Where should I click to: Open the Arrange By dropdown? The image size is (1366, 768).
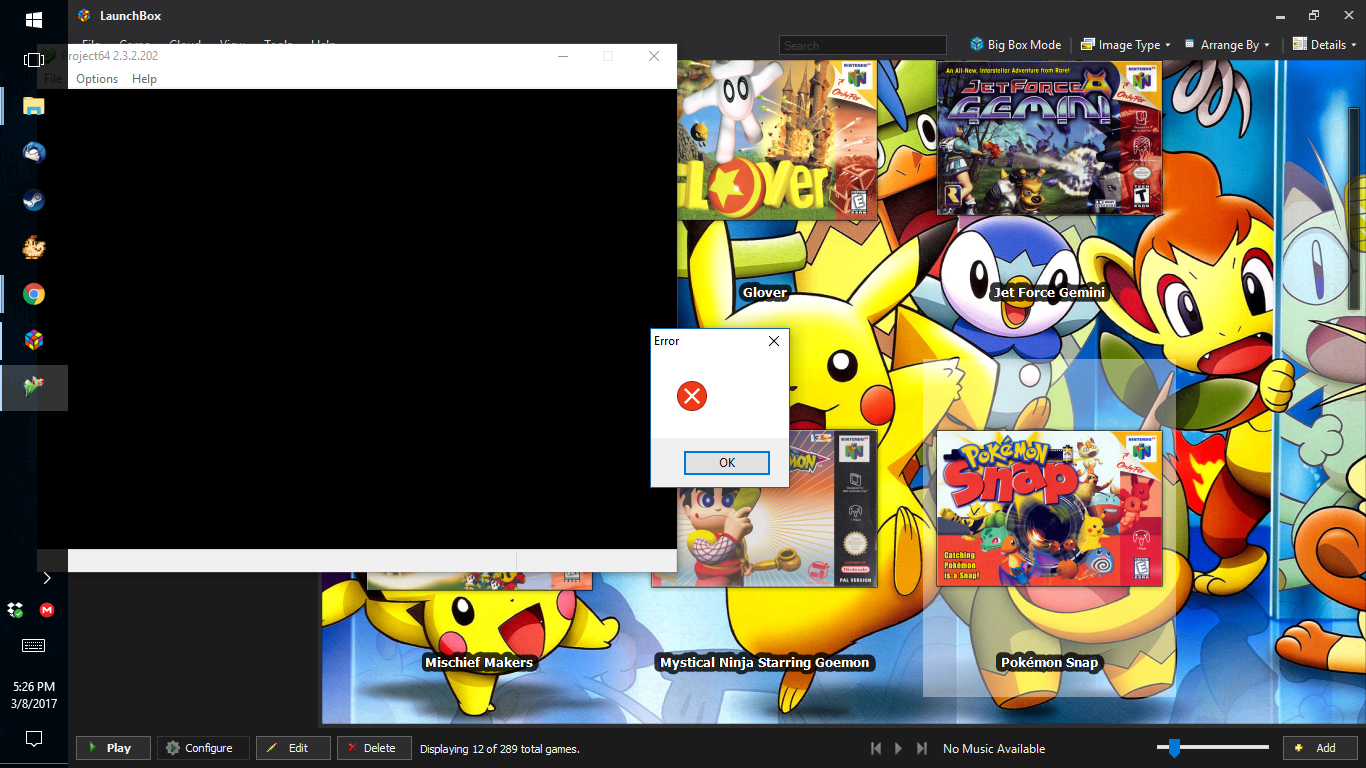[1227, 45]
